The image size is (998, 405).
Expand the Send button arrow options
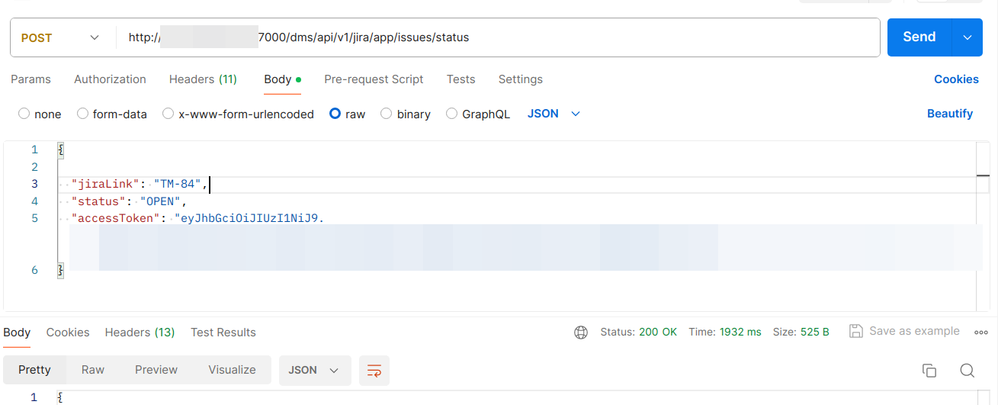click(967, 38)
